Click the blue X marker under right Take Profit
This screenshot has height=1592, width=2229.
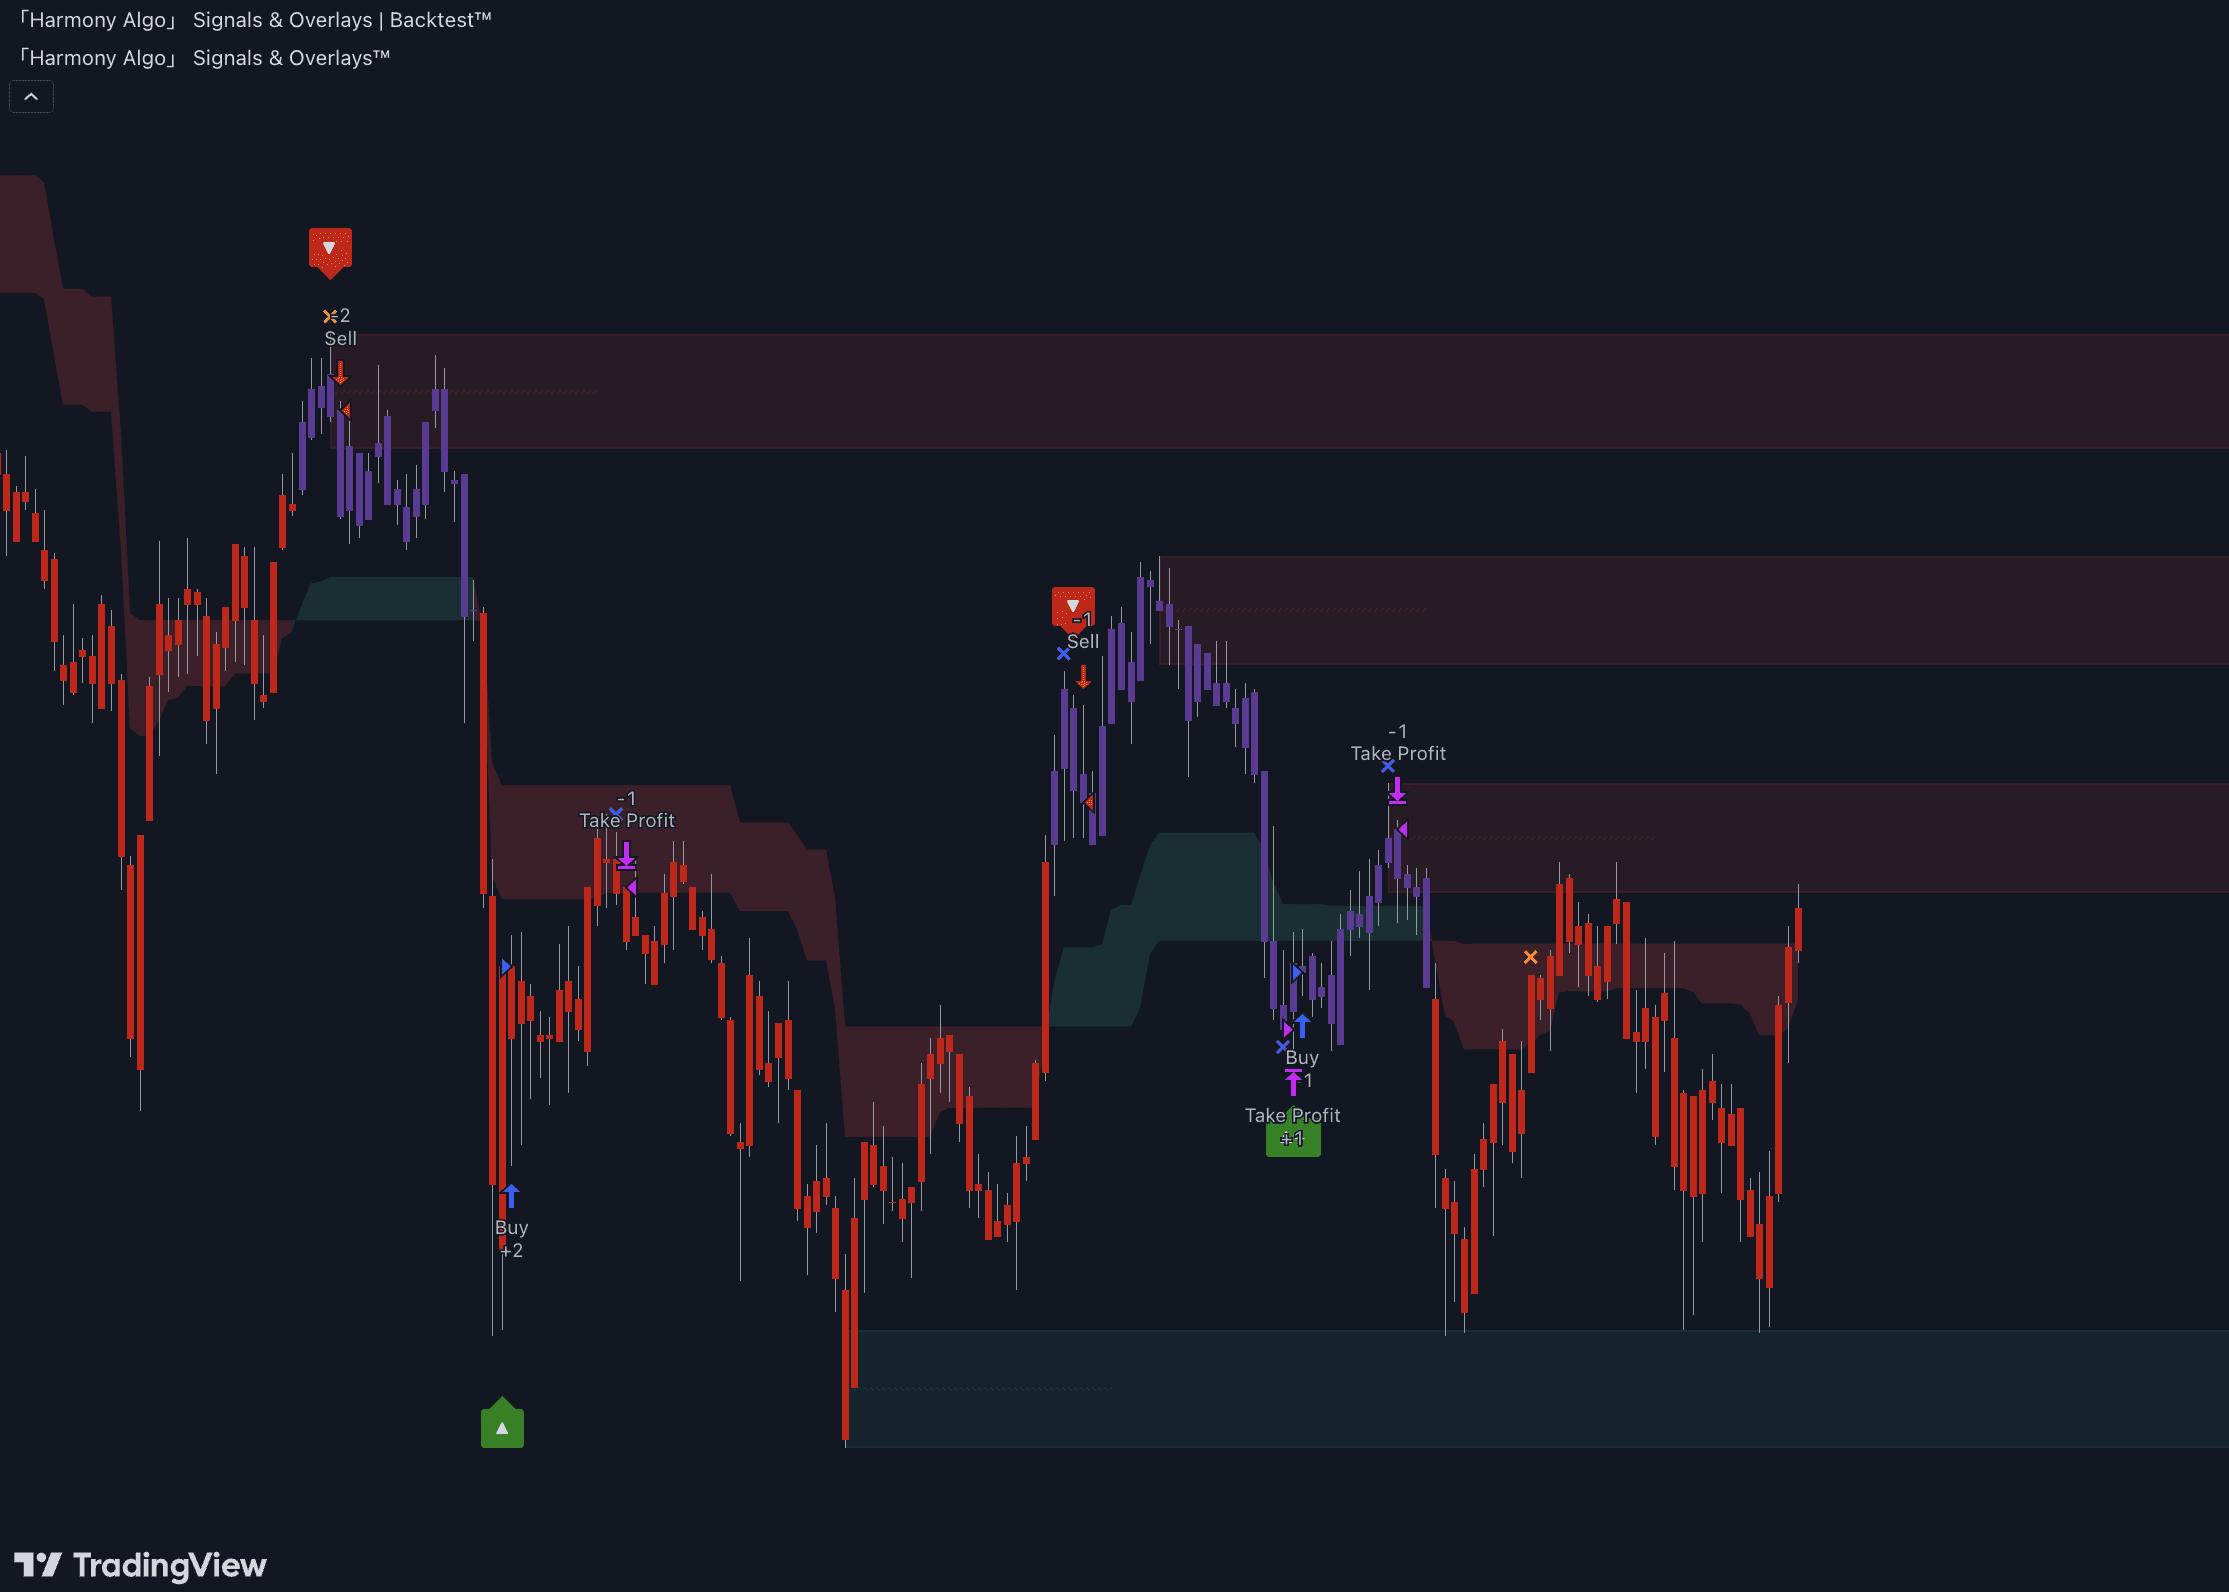point(1388,767)
